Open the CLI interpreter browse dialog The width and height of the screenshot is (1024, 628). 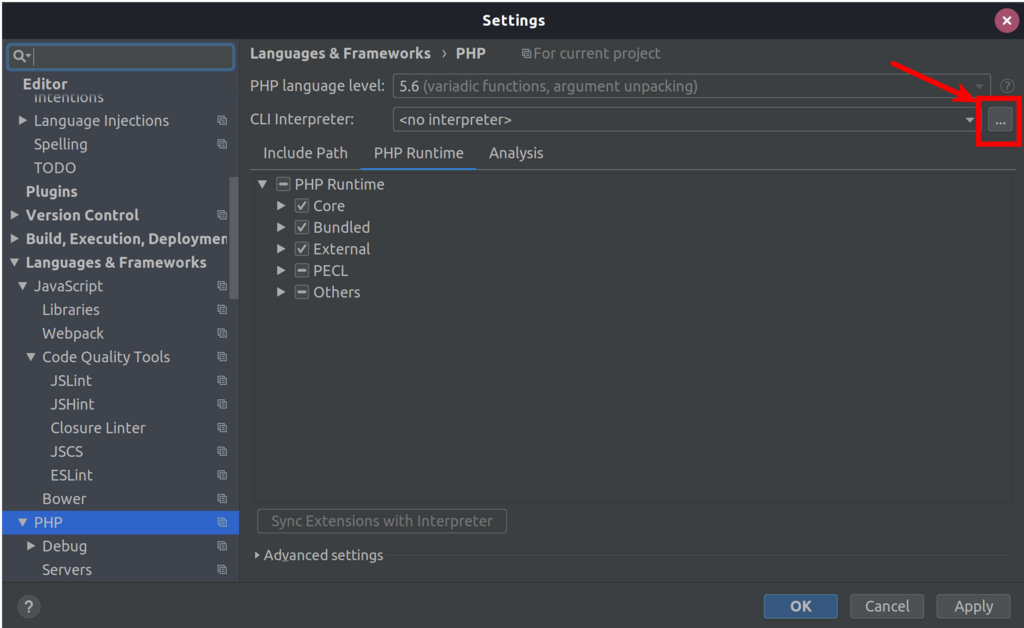coord(998,119)
